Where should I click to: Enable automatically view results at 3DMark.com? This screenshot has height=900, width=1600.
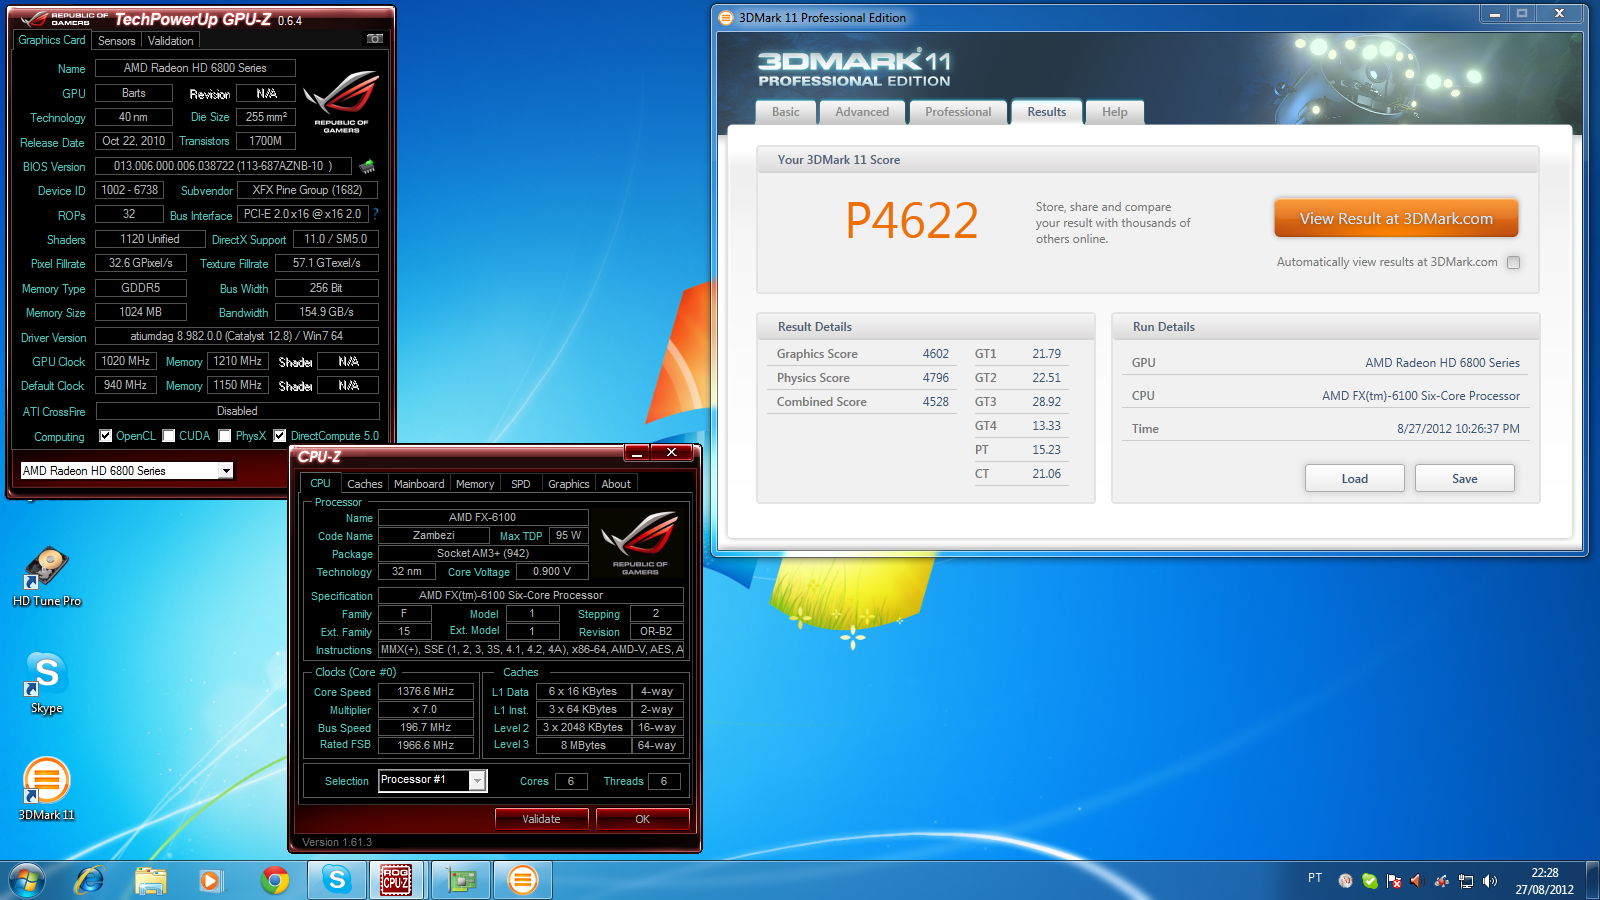pyautogui.click(x=1513, y=262)
